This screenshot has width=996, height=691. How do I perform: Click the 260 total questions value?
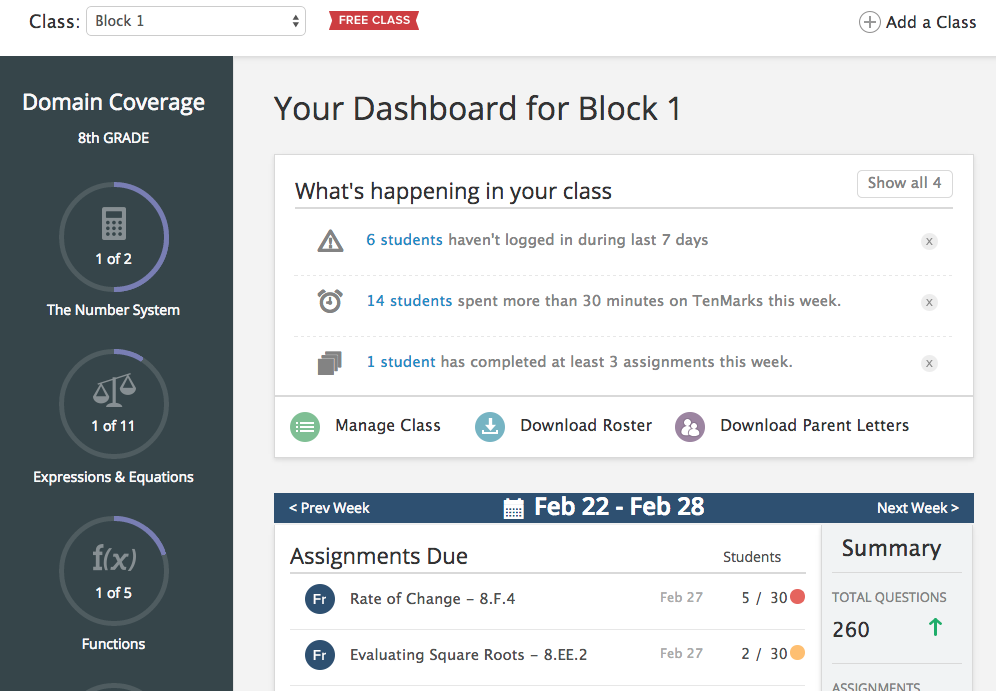(x=851, y=629)
